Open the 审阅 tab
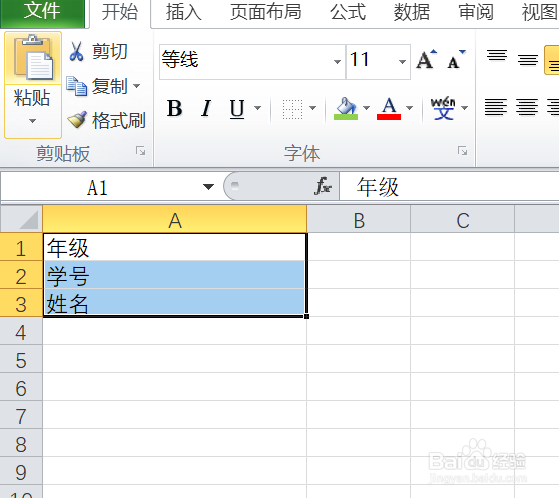Screen dimensions: 559x498 pyautogui.click(x=476, y=12)
